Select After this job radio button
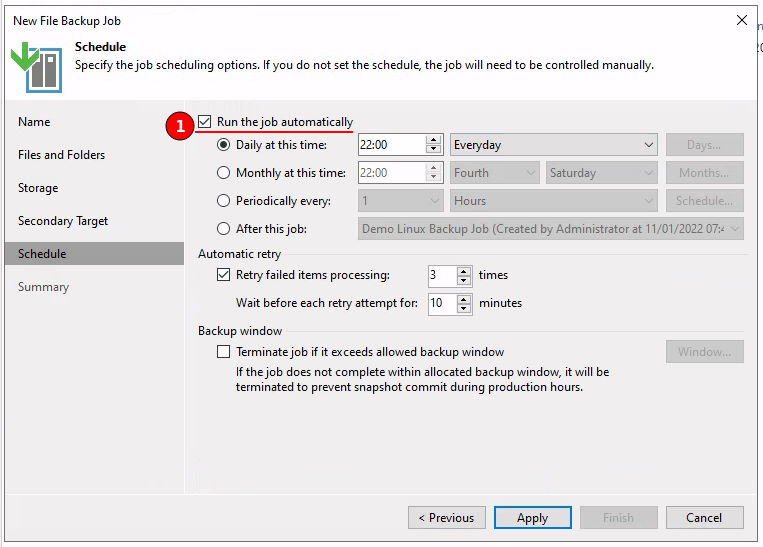Viewport: 763px width, 547px height. [223, 229]
